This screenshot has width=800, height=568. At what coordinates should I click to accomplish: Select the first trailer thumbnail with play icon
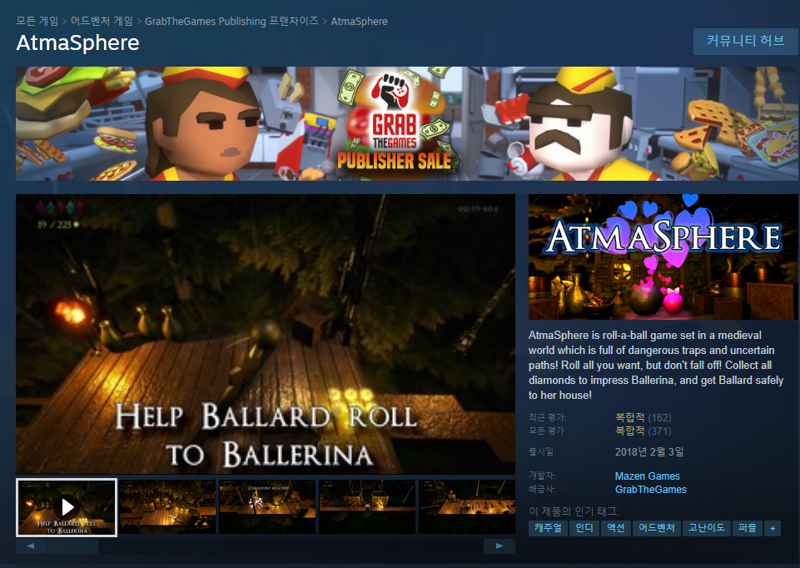67,507
